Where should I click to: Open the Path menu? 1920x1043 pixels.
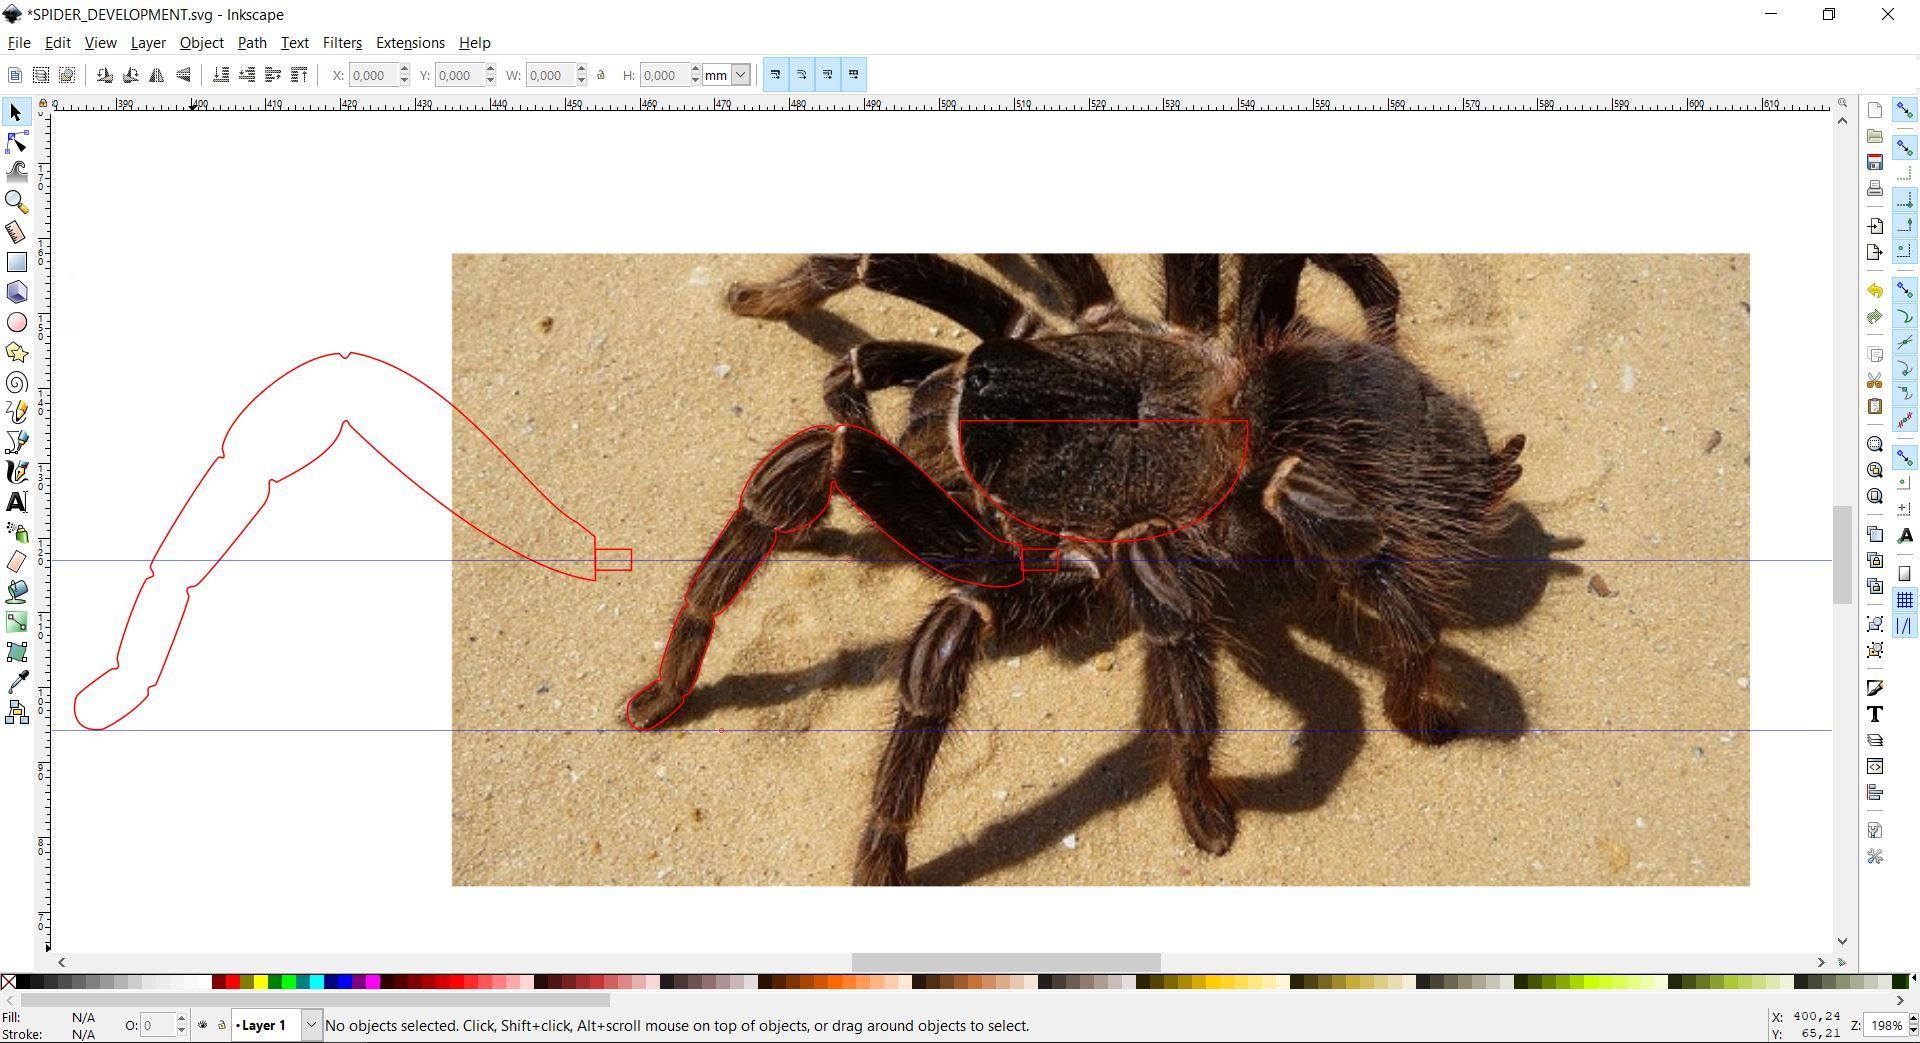coord(251,43)
